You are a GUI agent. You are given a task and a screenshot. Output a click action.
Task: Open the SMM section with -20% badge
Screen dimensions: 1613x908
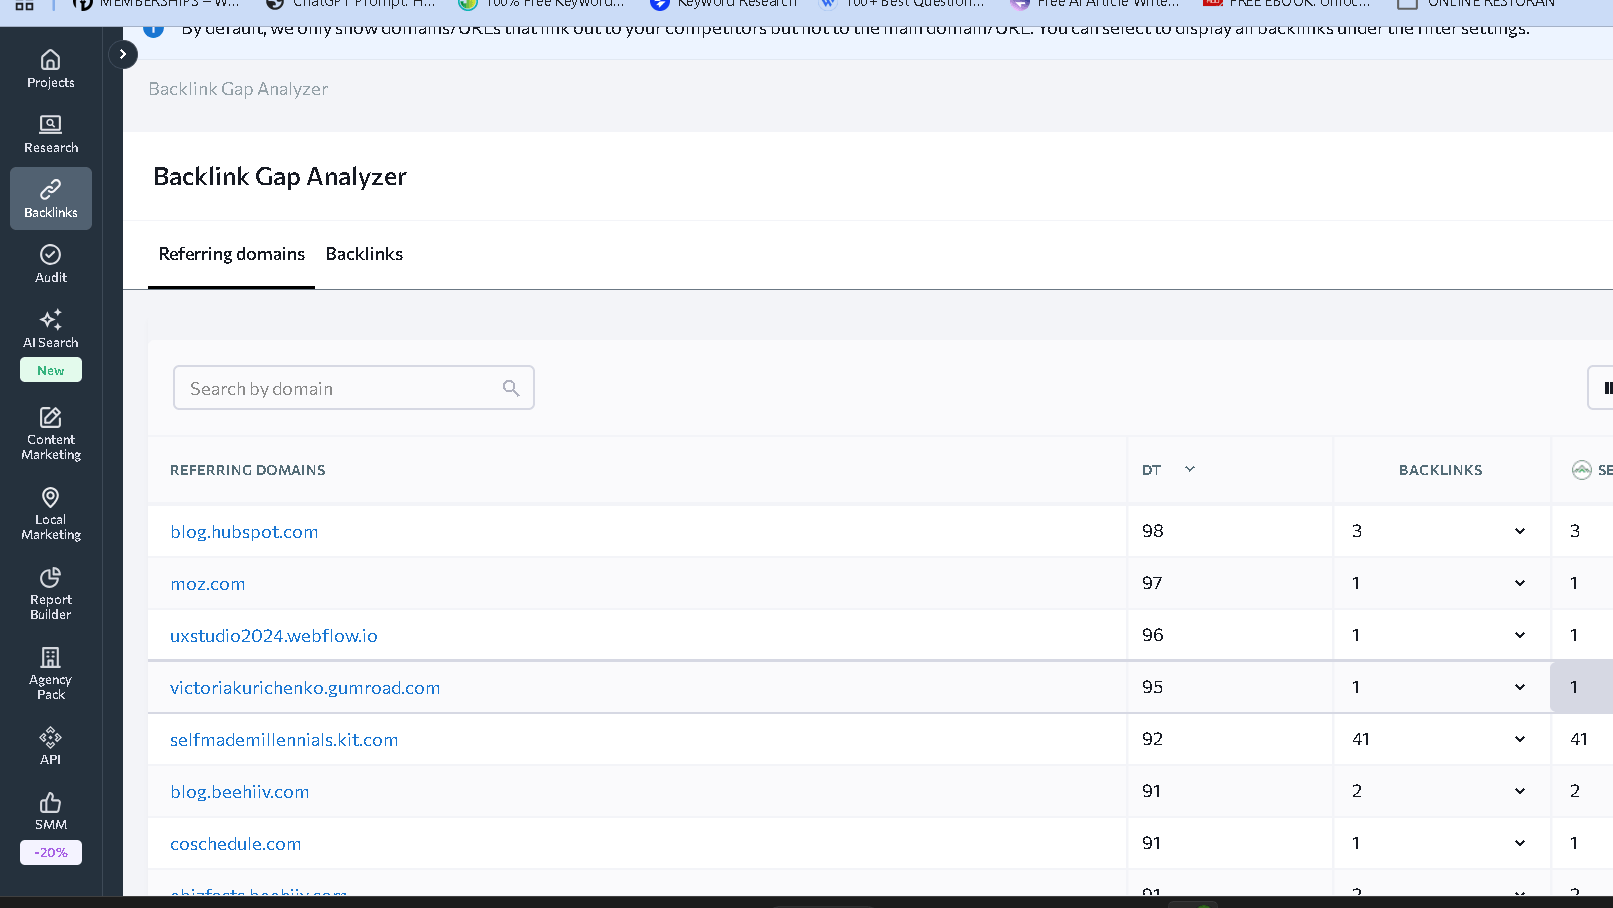(x=50, y=812)
